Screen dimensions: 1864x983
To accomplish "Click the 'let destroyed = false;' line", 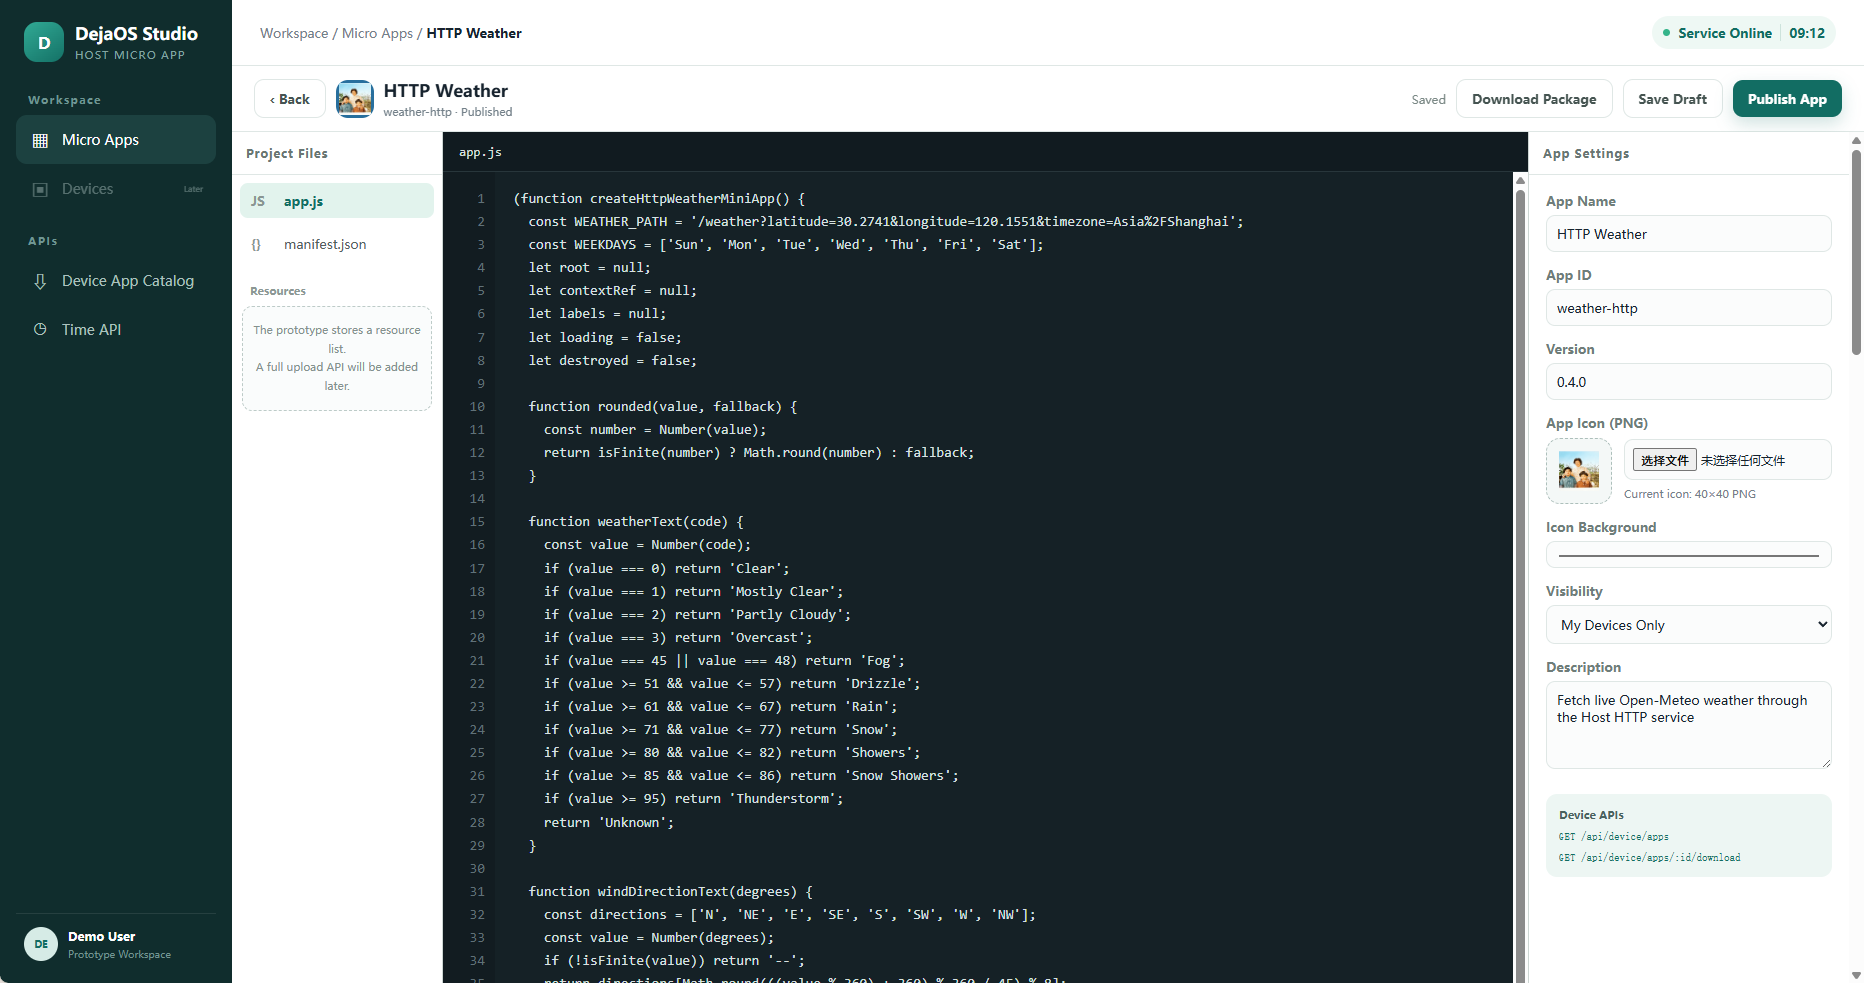I will point(612,361).
